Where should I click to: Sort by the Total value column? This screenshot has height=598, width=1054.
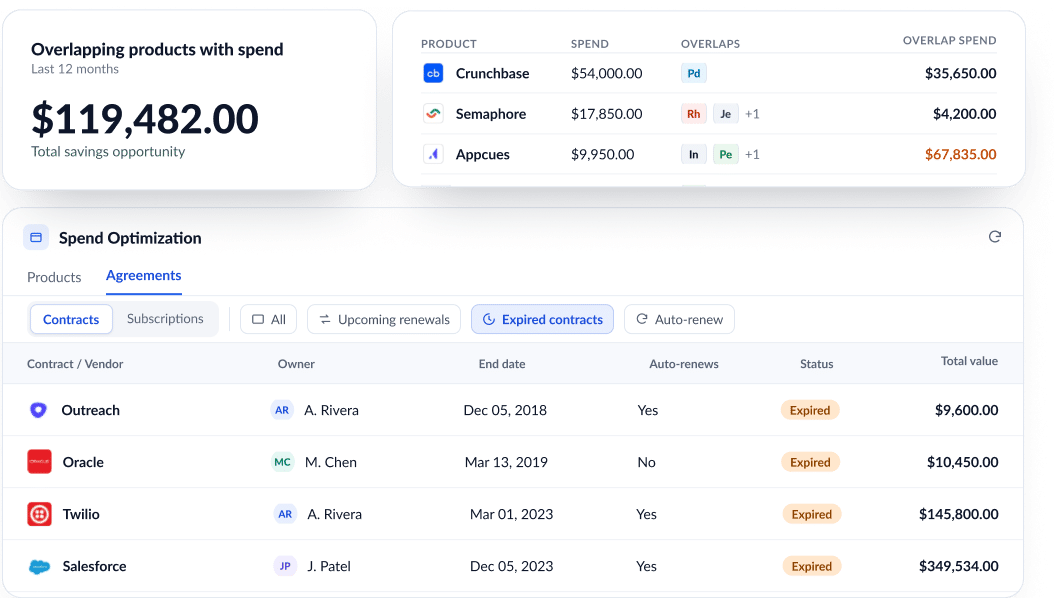click(x=969, y=361)
